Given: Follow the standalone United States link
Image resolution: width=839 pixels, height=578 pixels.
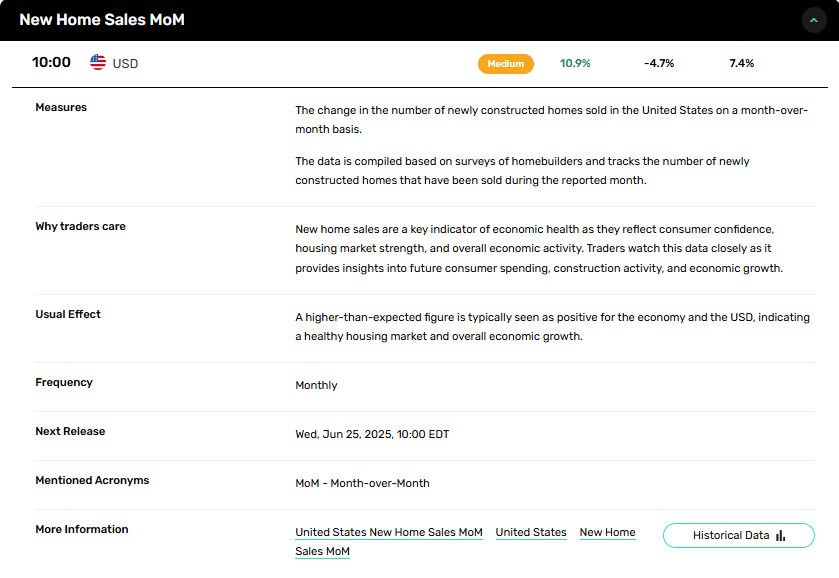Looking at the screenshot, I should [x=531, y=532].
